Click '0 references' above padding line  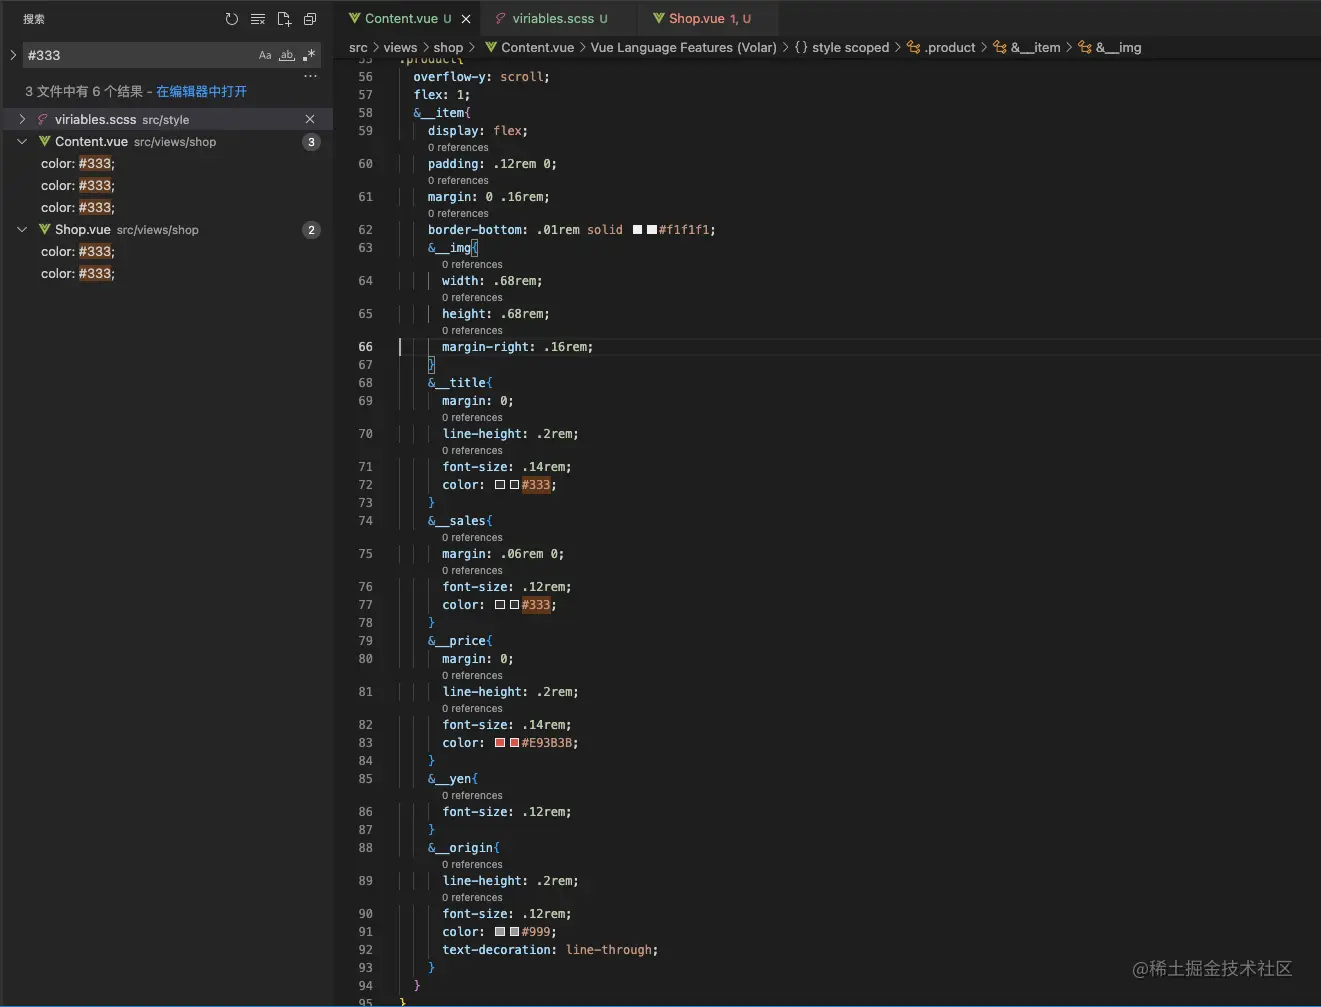458,147
